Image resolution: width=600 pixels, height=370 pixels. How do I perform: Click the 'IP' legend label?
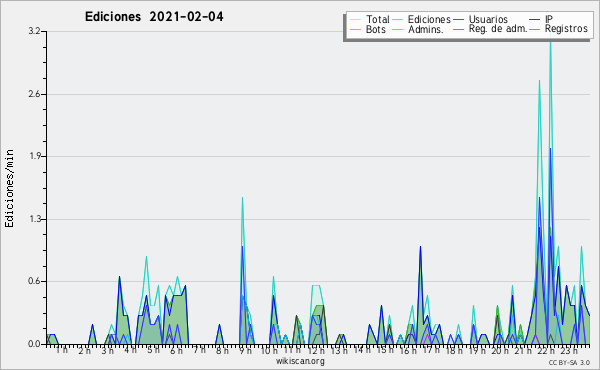549,19
